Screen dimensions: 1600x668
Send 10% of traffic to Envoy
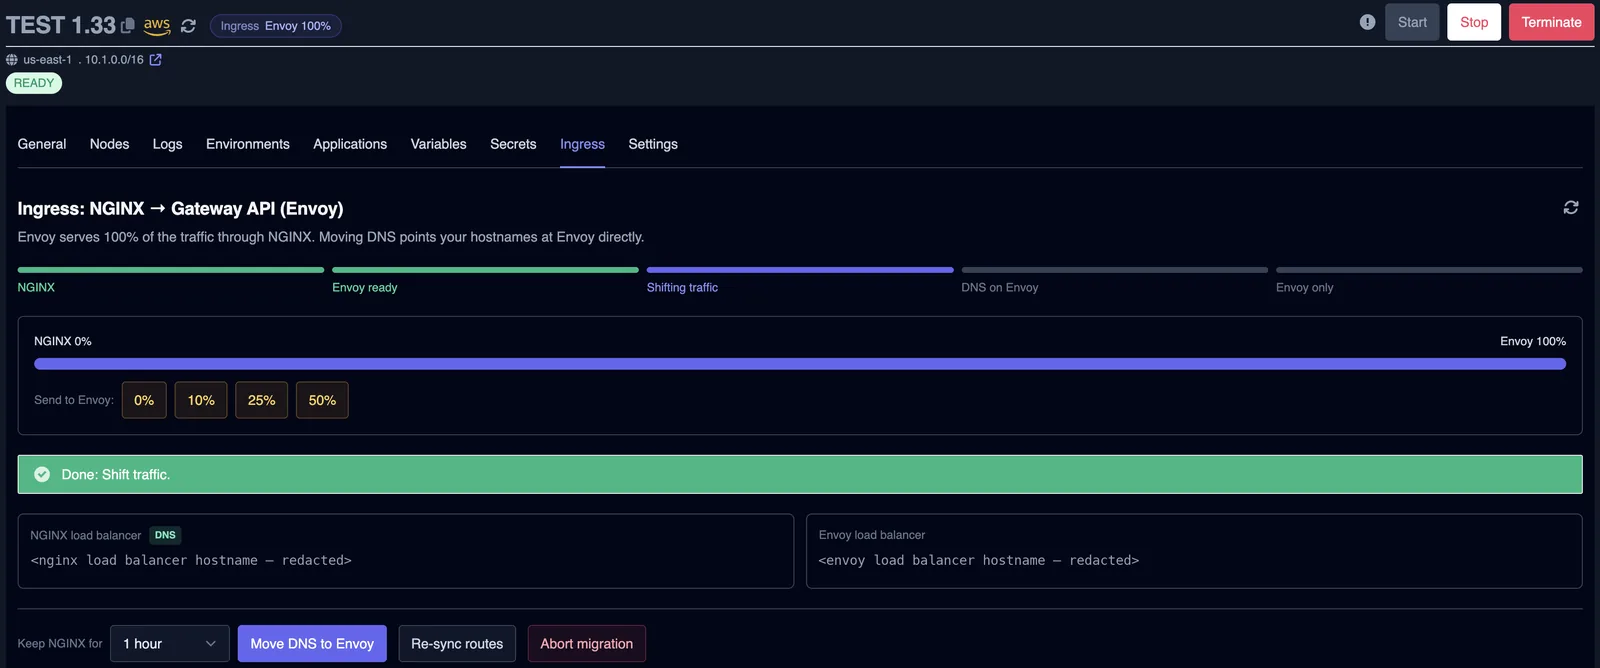(201, 400)
